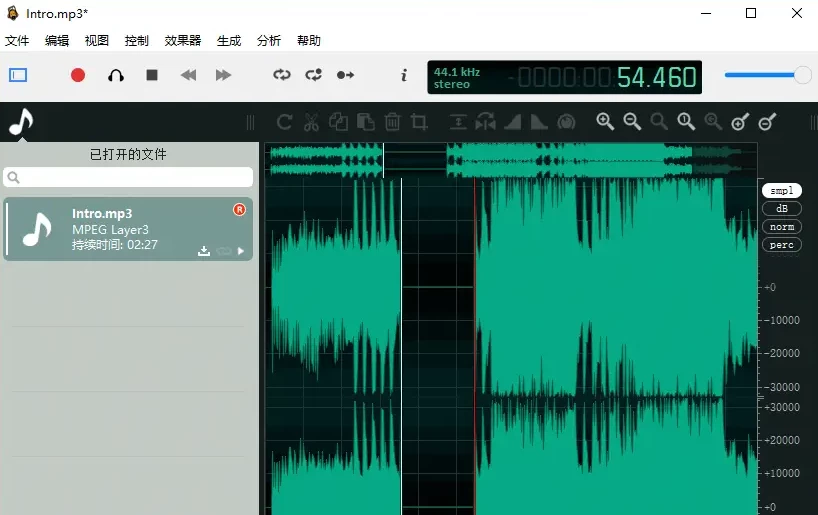Open the 生成 menu

coord(229,41)
